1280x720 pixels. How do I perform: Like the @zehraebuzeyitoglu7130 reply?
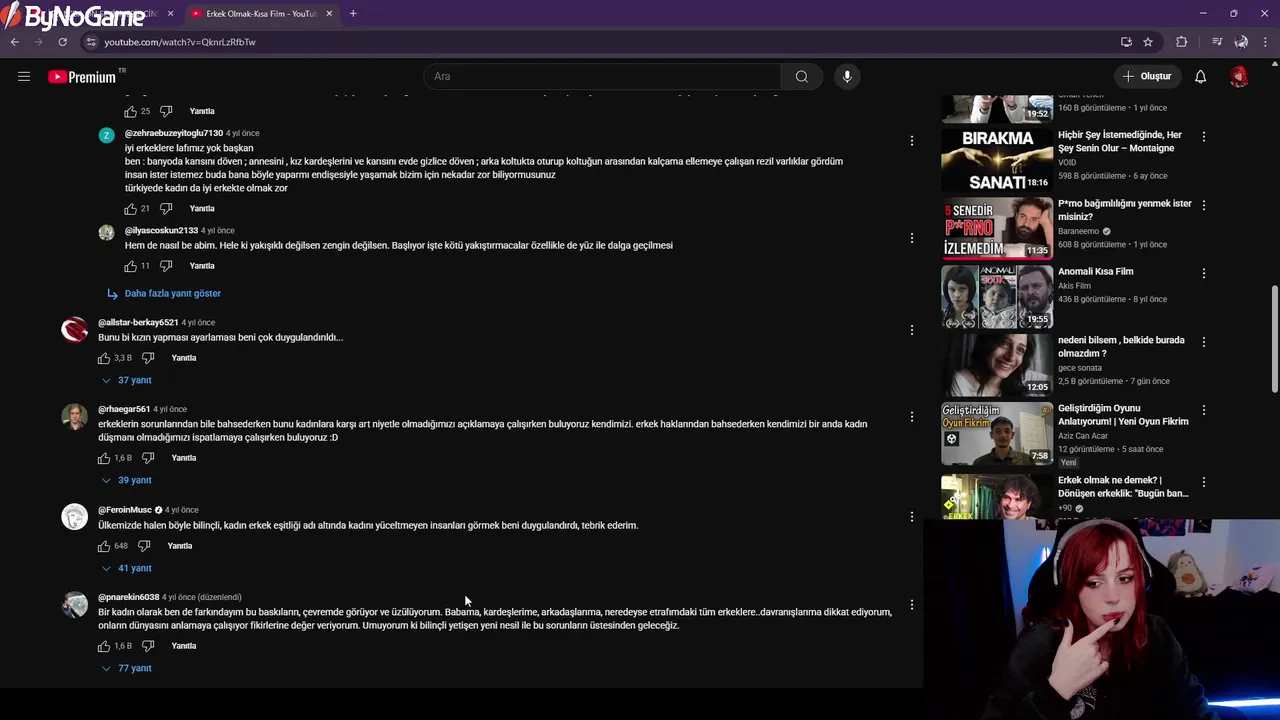pos(130,209)
